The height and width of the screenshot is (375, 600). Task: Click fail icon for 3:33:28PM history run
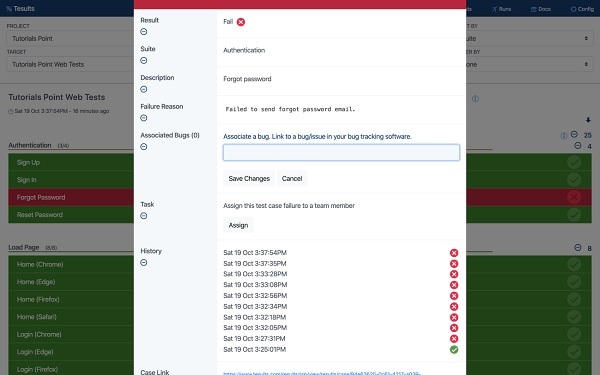(x=454, y=274)
